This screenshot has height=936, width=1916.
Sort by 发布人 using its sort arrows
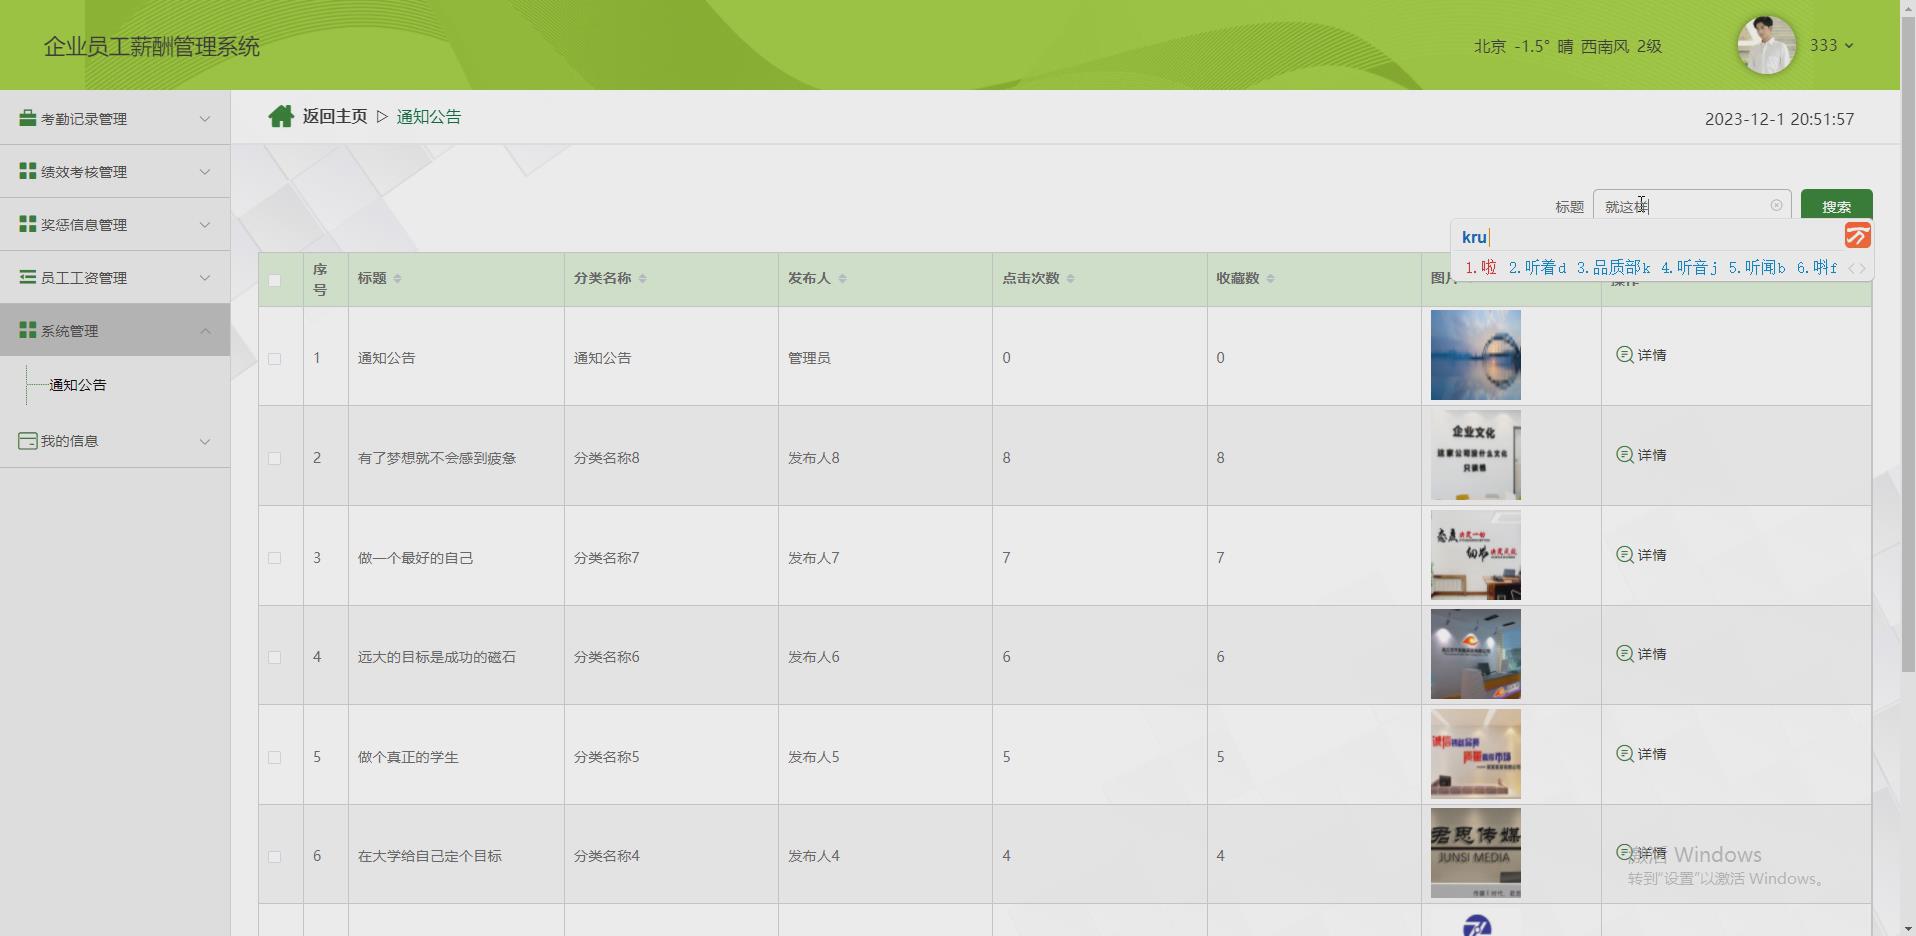click(842, 279)
